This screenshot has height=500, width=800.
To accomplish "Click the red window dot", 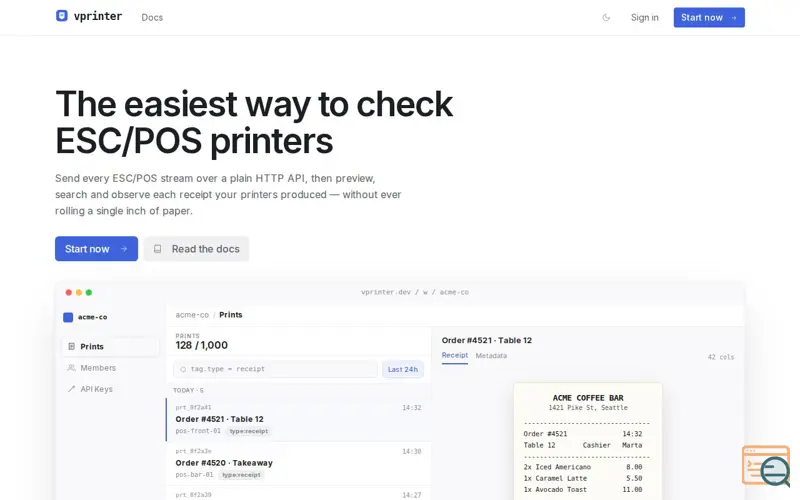I will (68, 292).
